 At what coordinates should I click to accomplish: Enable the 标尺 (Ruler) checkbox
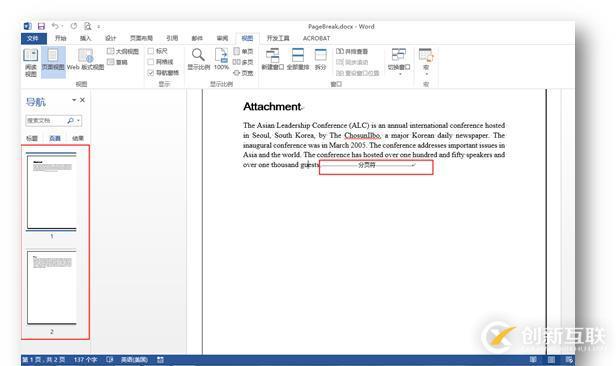[150, 51]
